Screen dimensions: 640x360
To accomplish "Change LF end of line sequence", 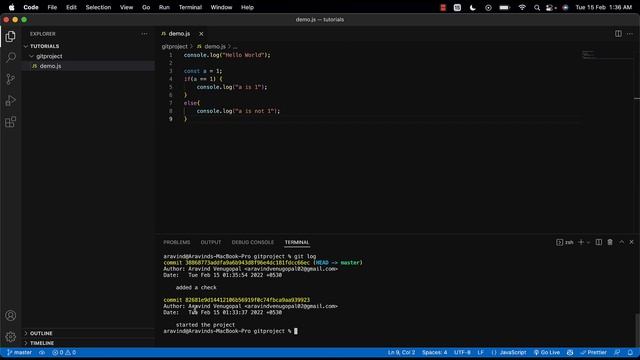I will [x=480, y=353].
